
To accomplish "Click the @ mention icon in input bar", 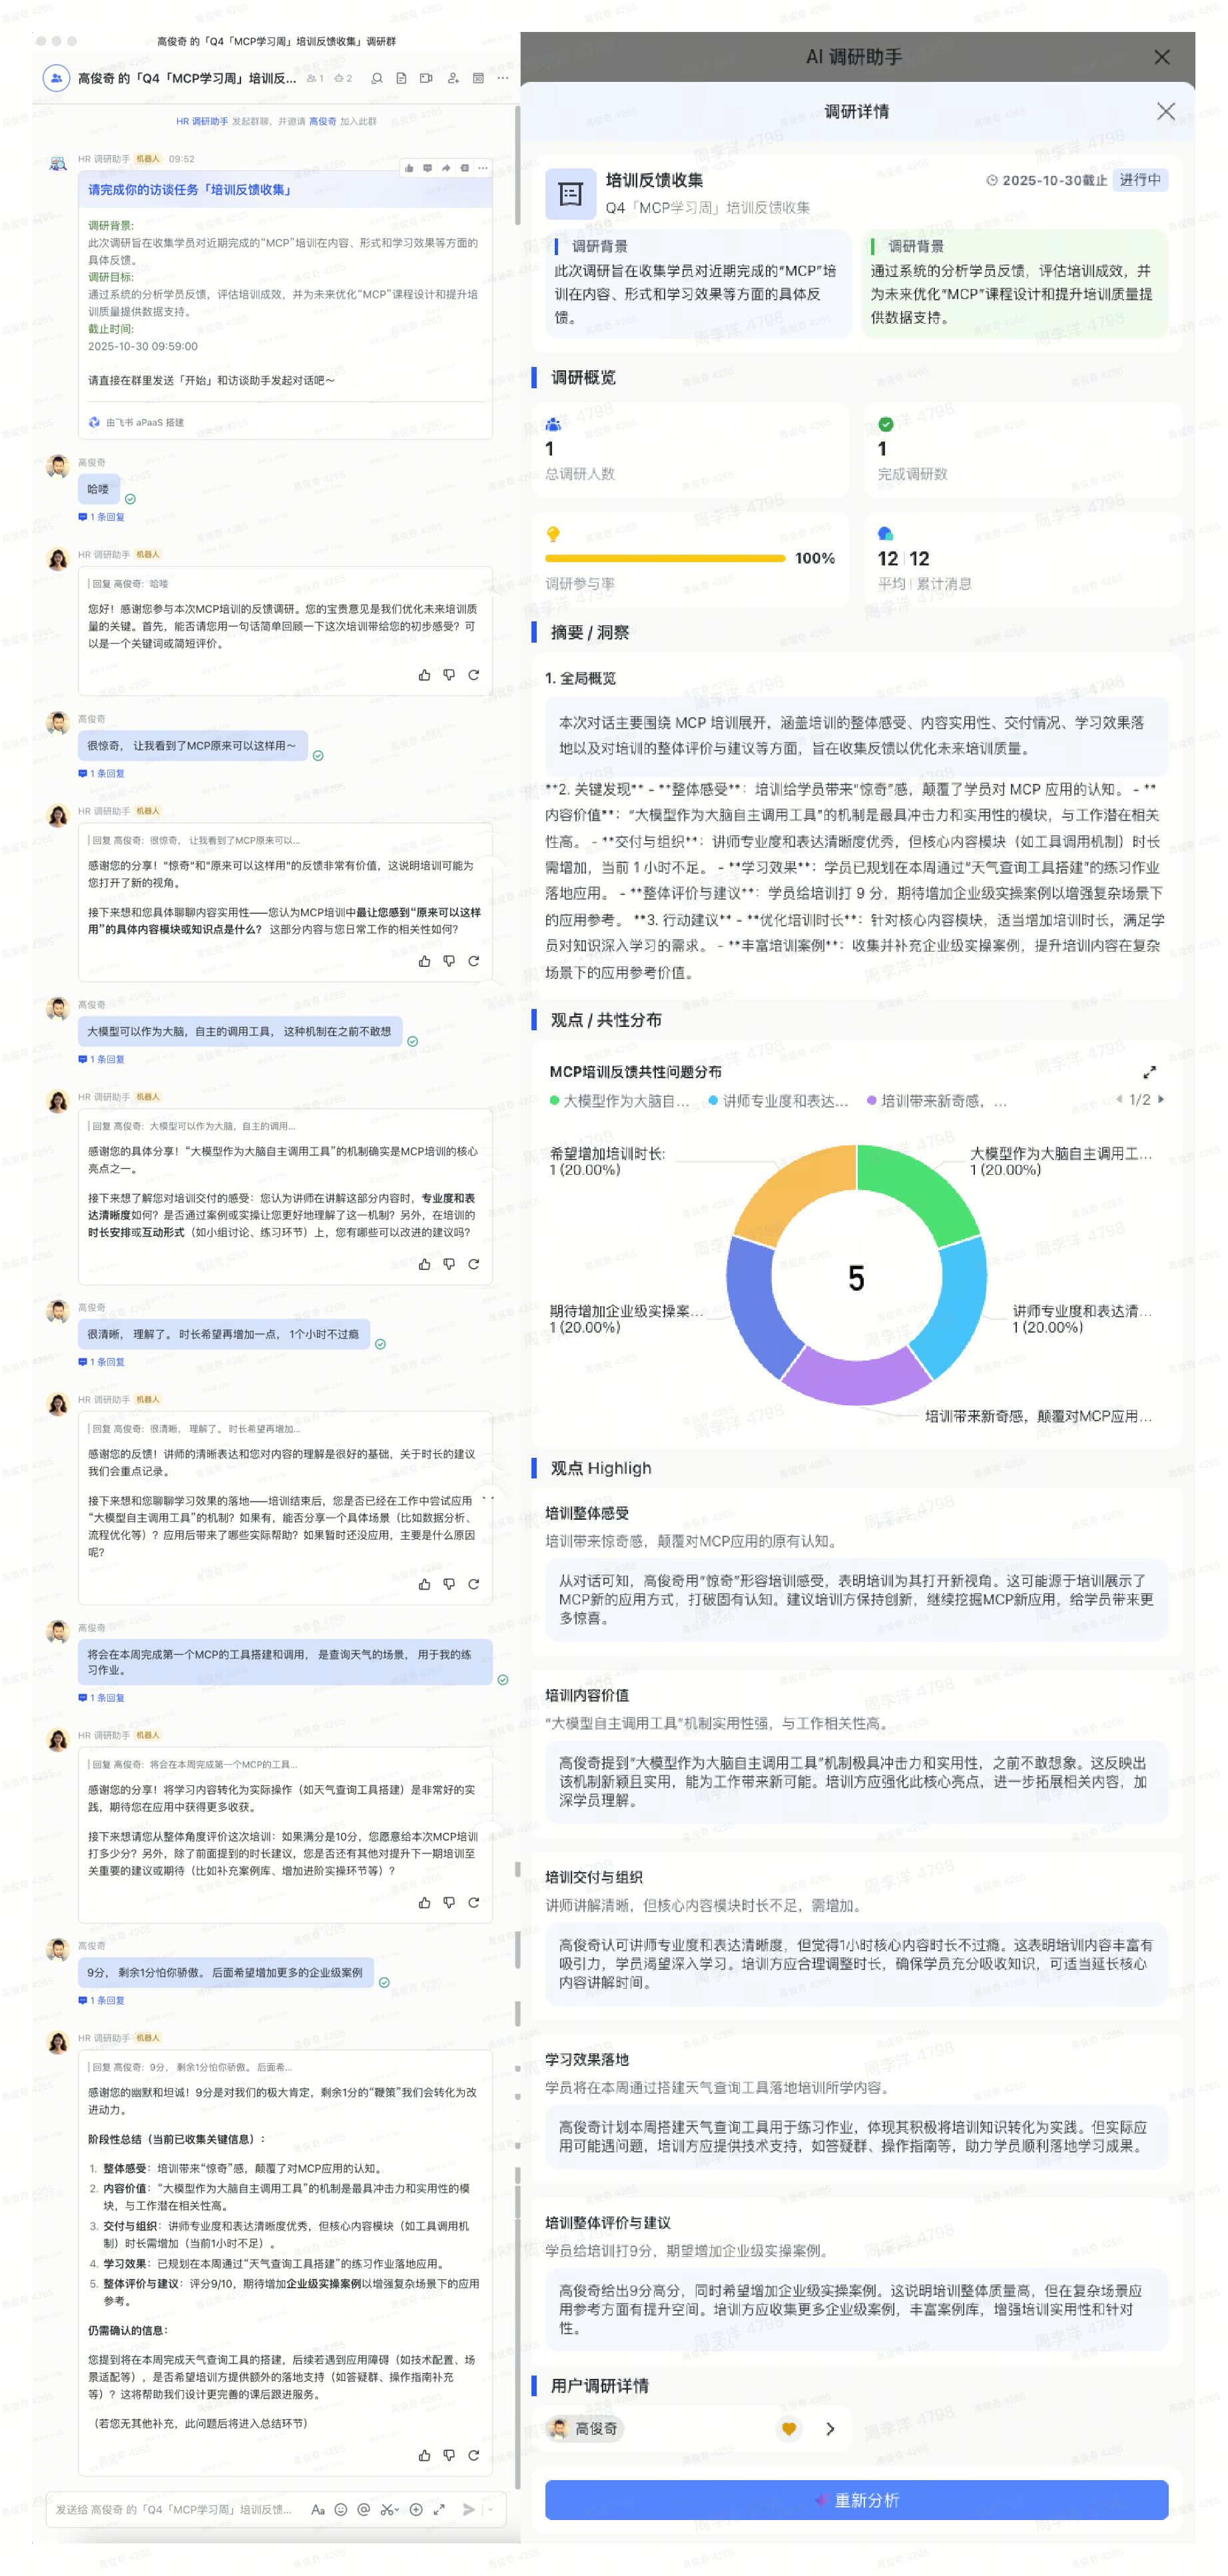I will coord(364,2509).
